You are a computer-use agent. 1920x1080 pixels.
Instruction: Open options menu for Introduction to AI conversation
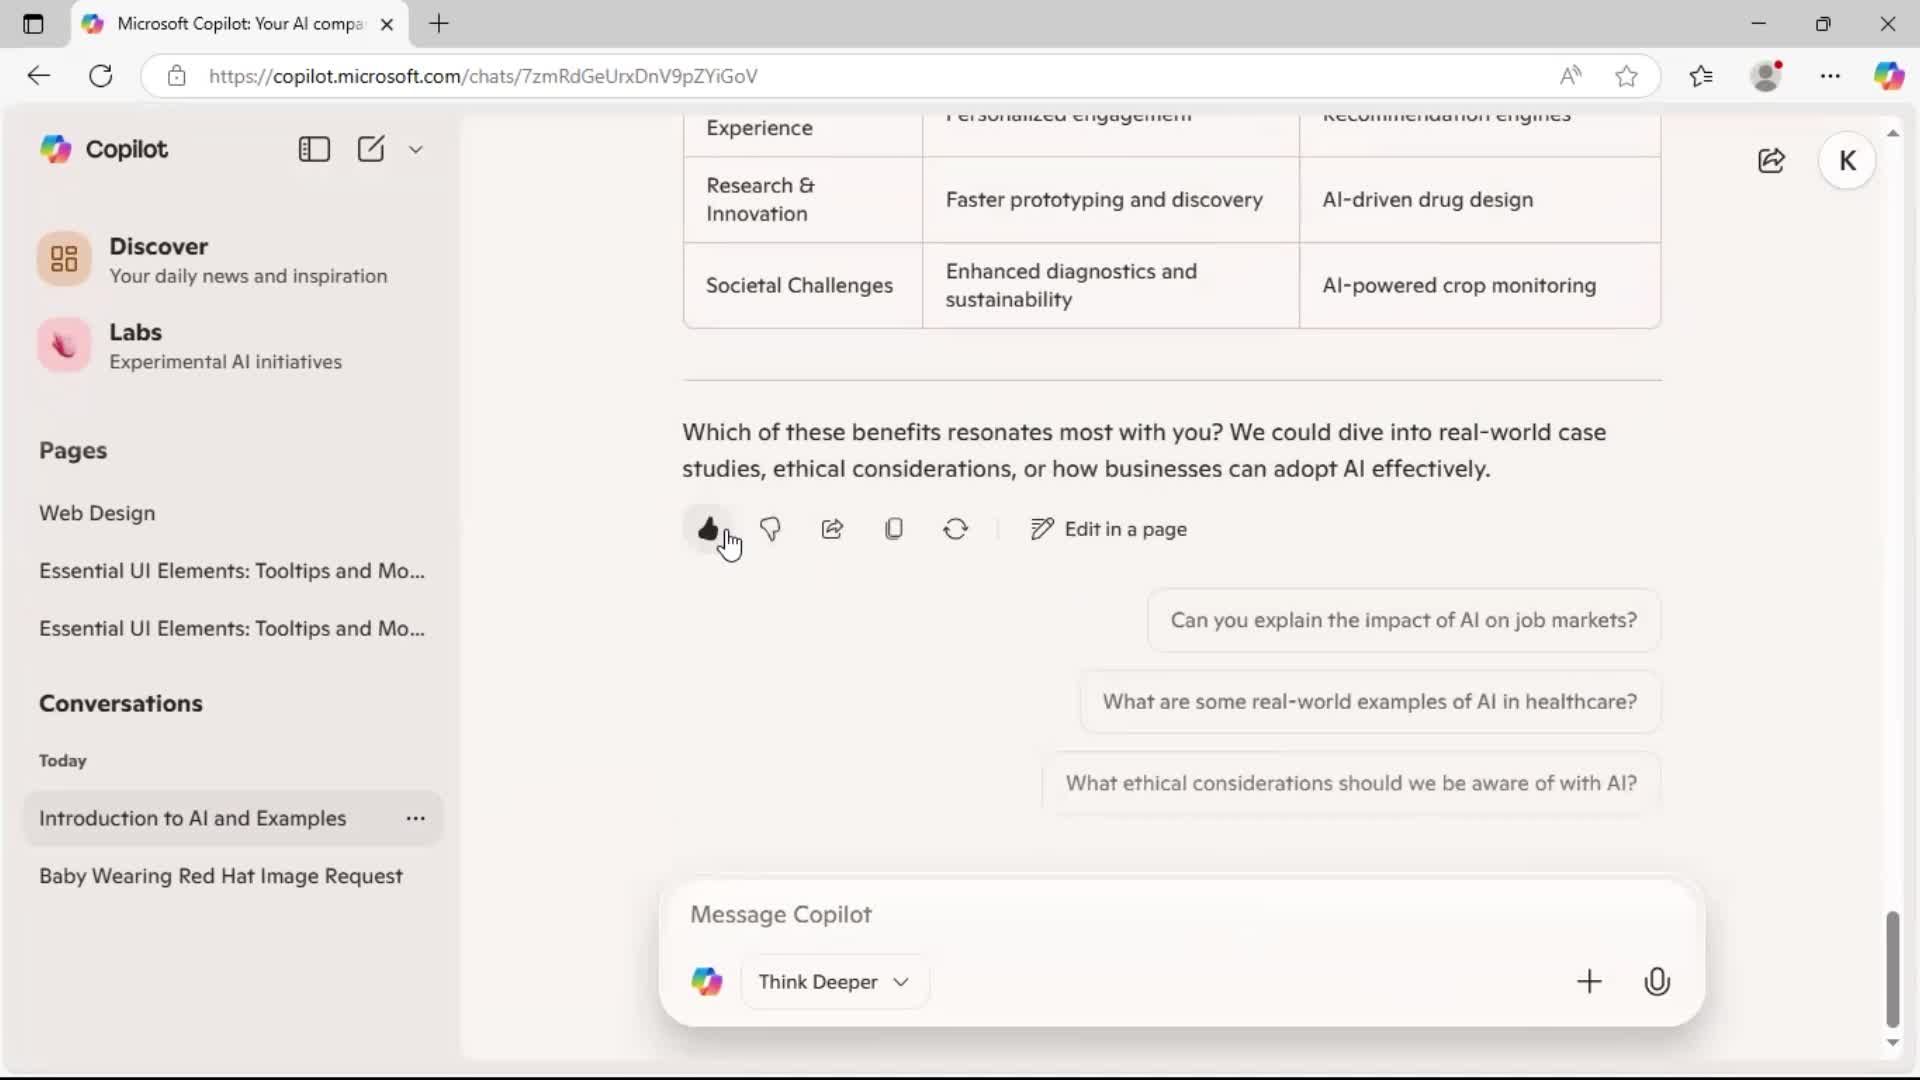tap(416, 818)
